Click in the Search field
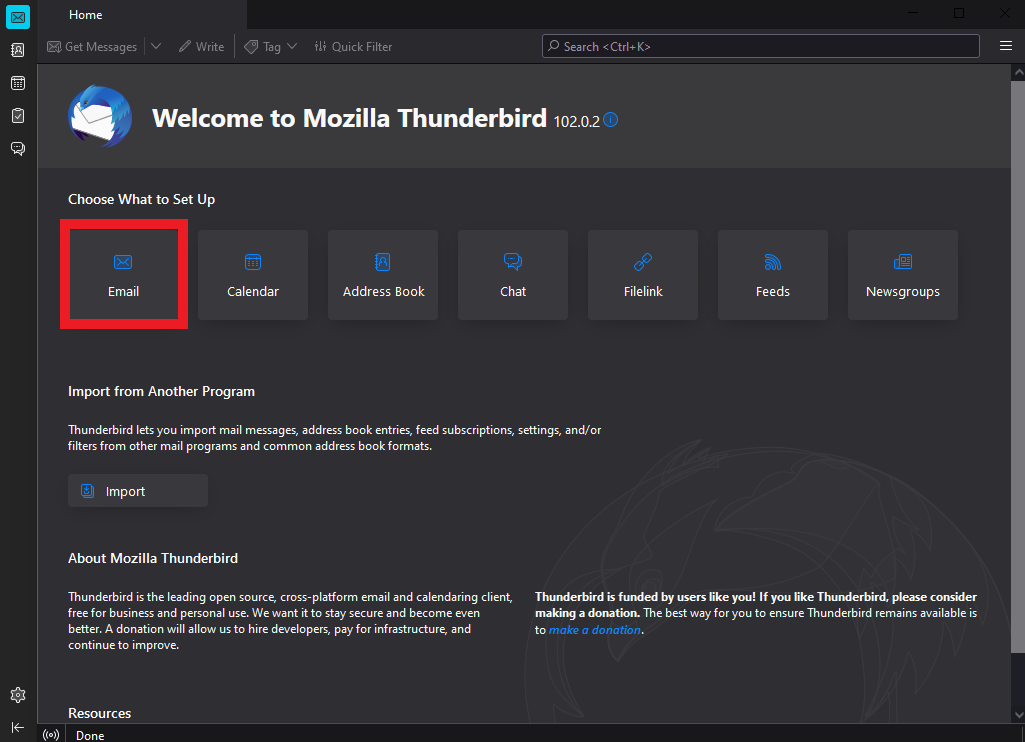This screenshot has width=1025, height=742. [x=760, y=46]
